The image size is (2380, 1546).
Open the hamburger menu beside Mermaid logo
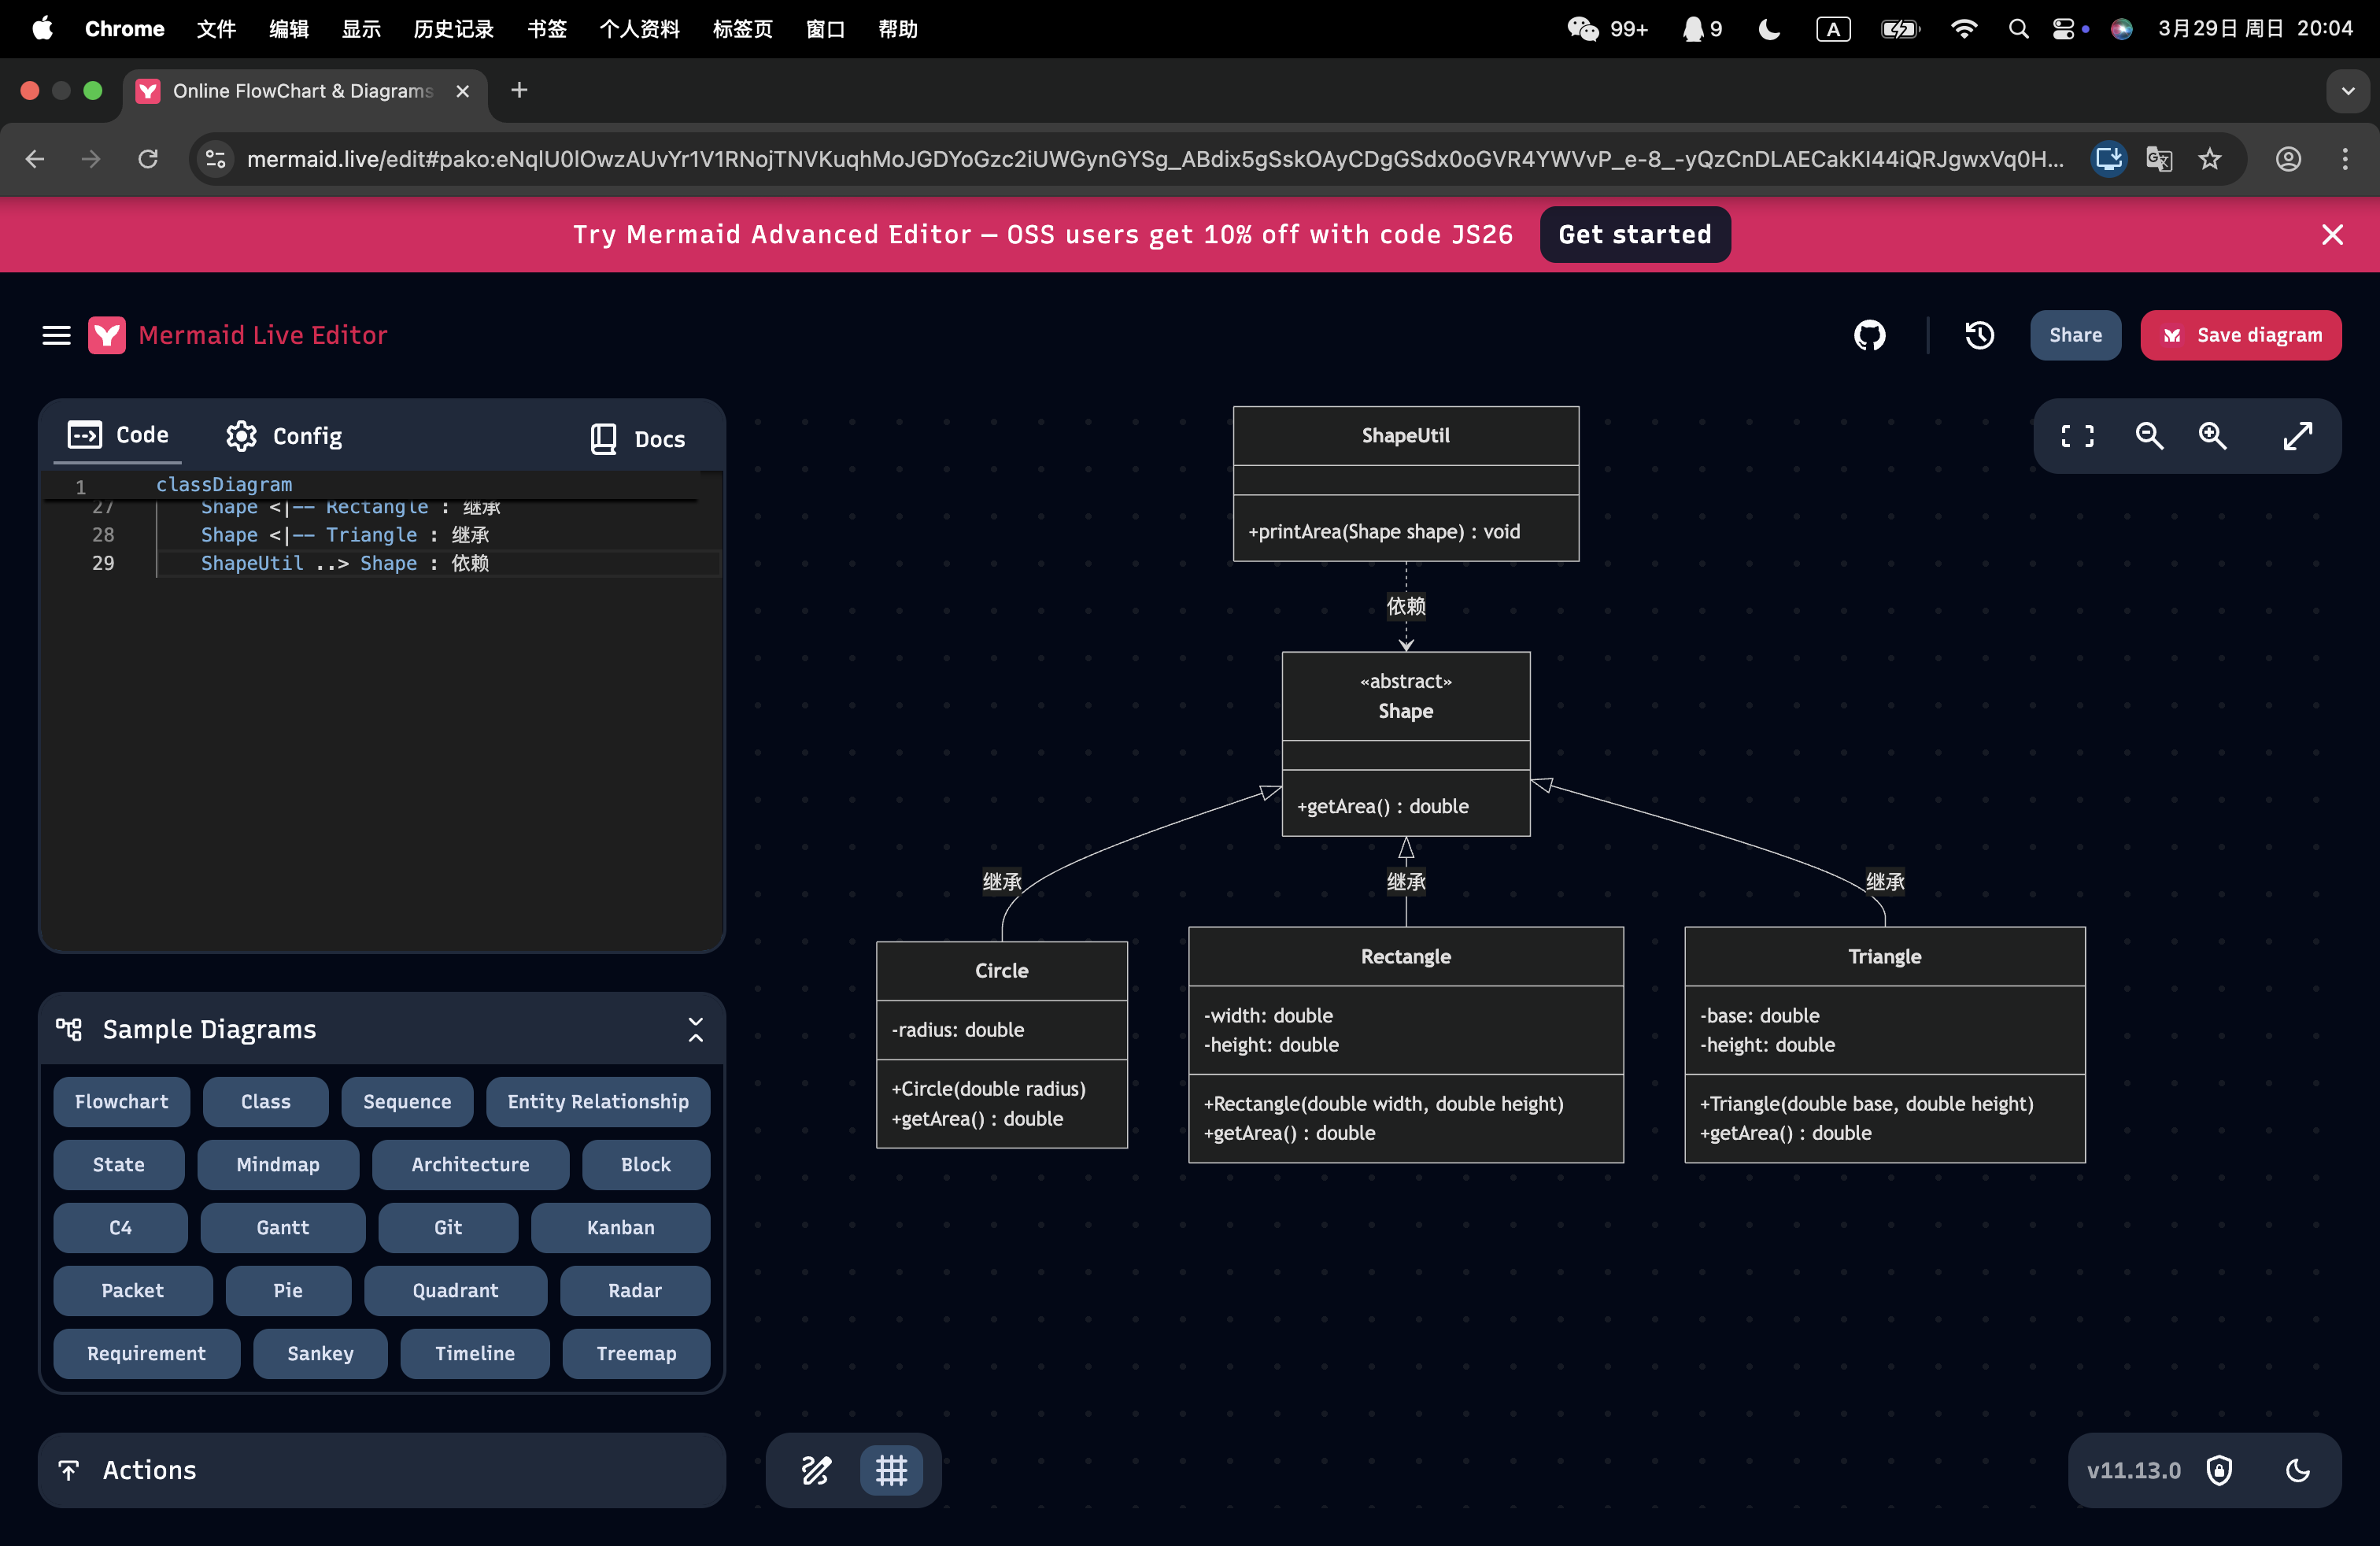[x=57, y=335]
